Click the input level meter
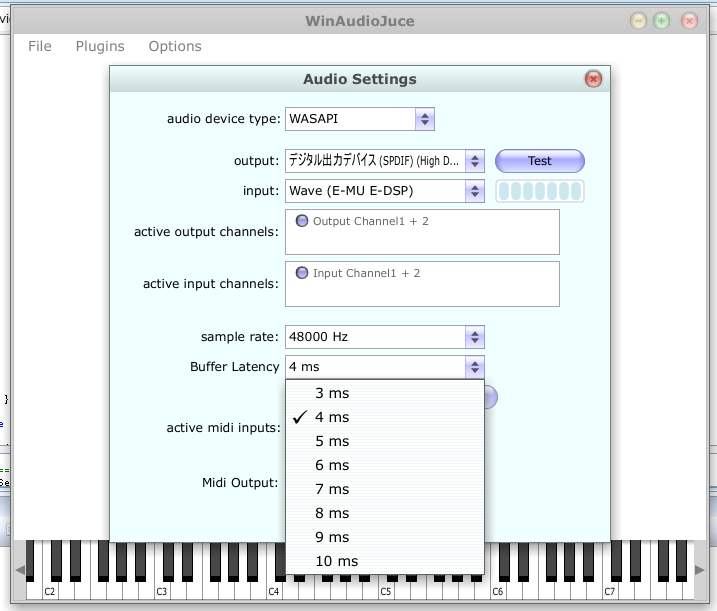 [540, 191]
